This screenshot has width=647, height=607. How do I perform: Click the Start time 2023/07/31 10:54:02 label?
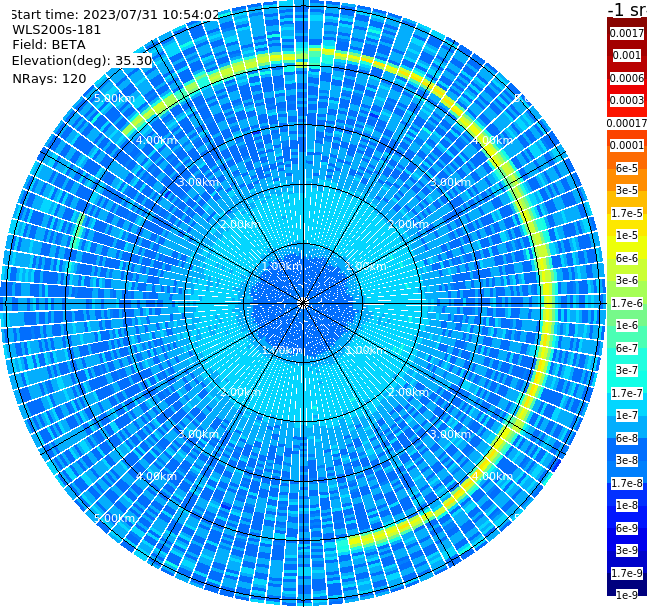(x=115, y=14)
